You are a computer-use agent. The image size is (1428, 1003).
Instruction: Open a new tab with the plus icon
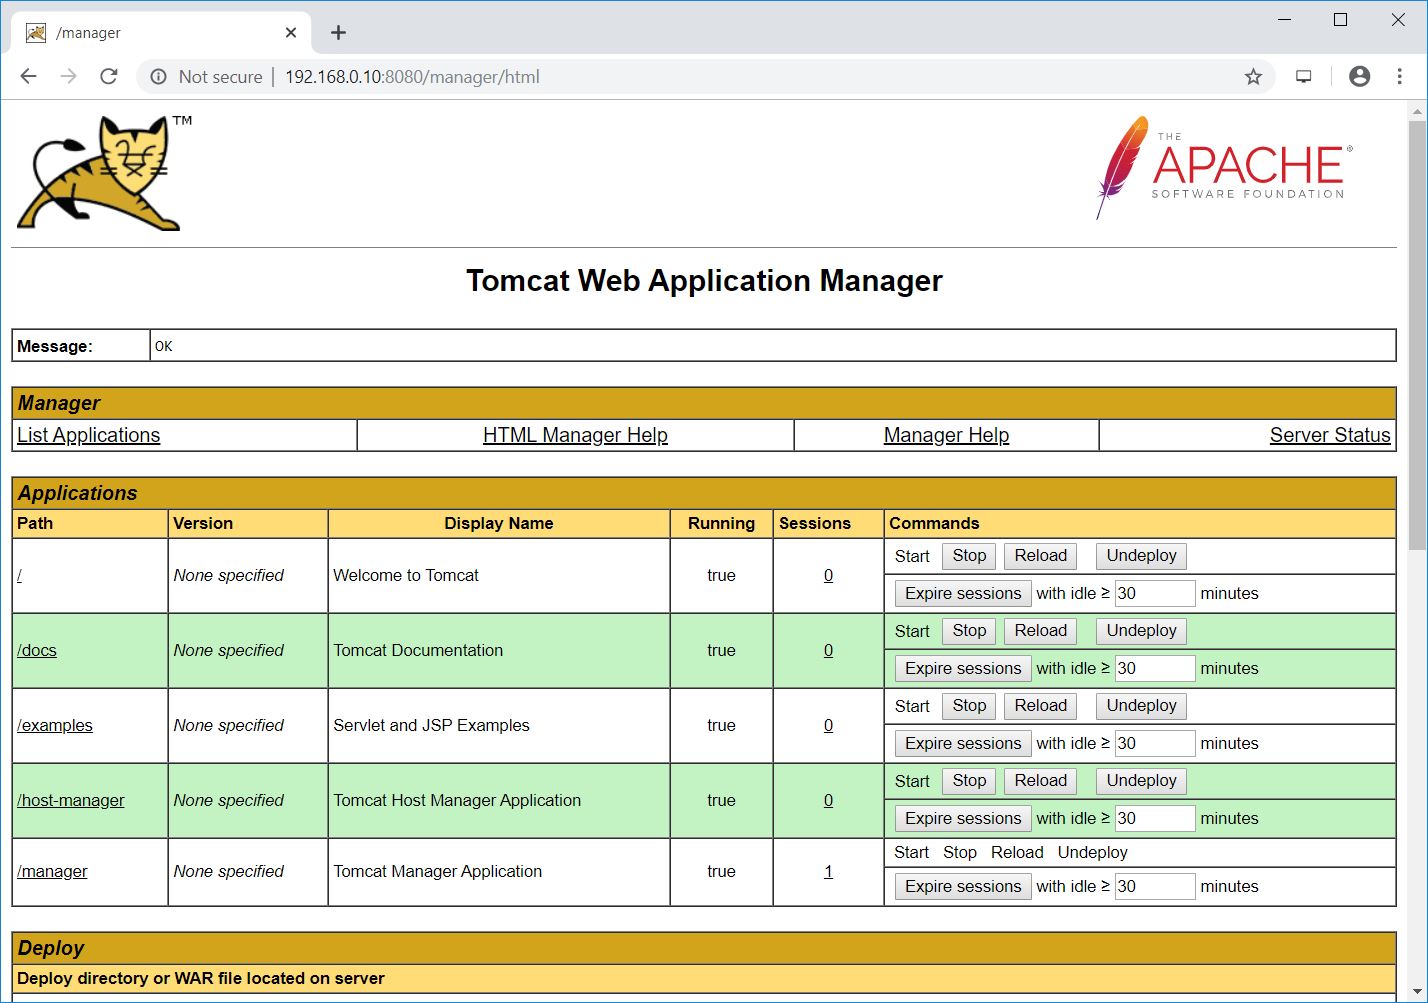[x=338, y=32]
